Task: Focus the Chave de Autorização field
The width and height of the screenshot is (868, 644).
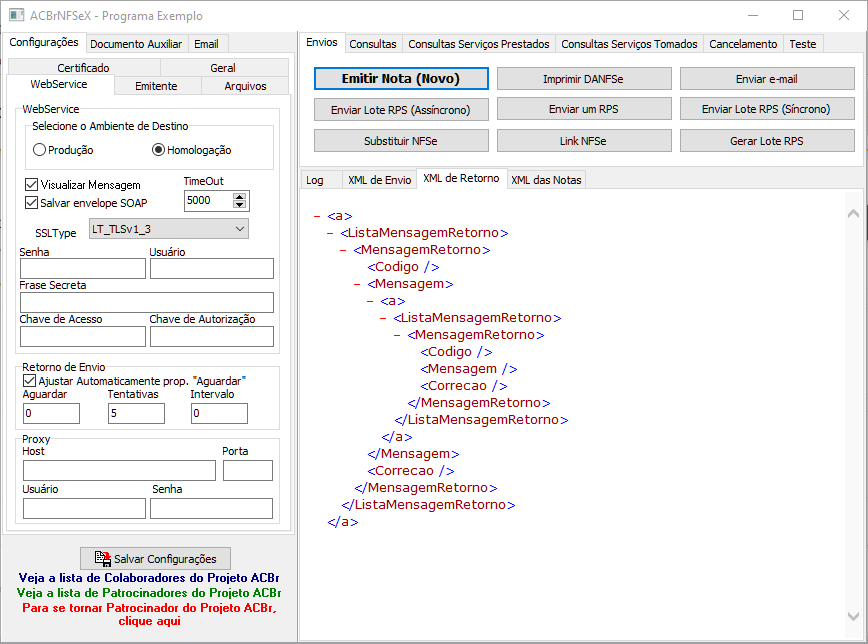Action: [x=212, y=336]
